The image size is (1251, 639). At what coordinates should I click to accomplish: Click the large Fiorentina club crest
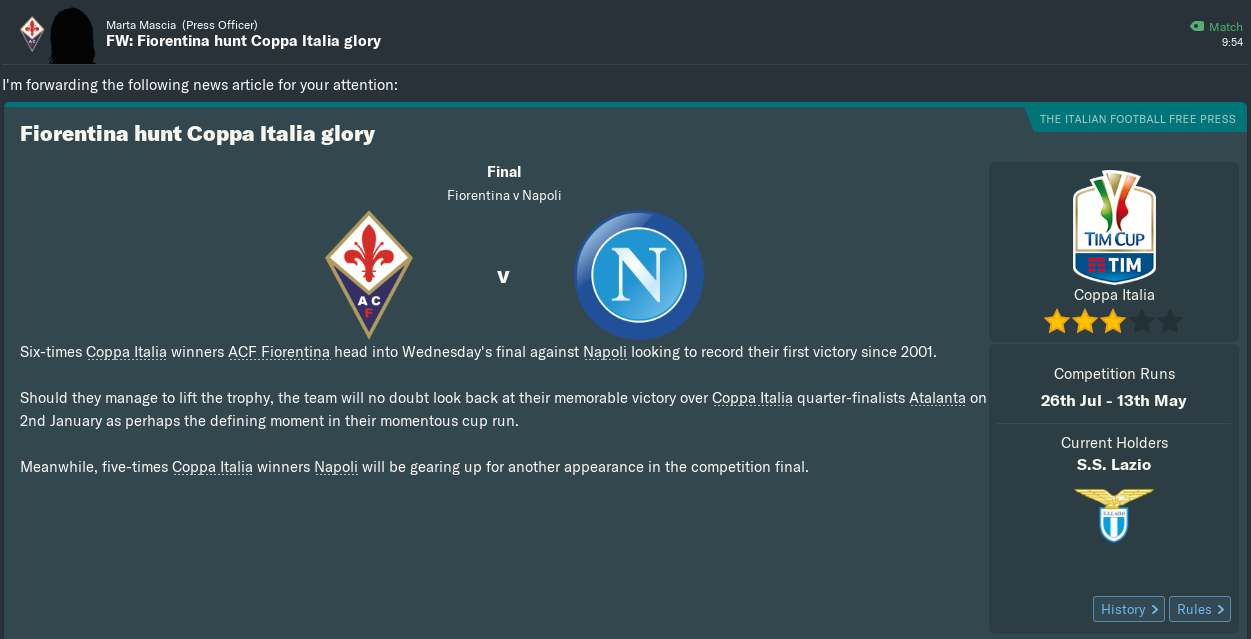369,275
